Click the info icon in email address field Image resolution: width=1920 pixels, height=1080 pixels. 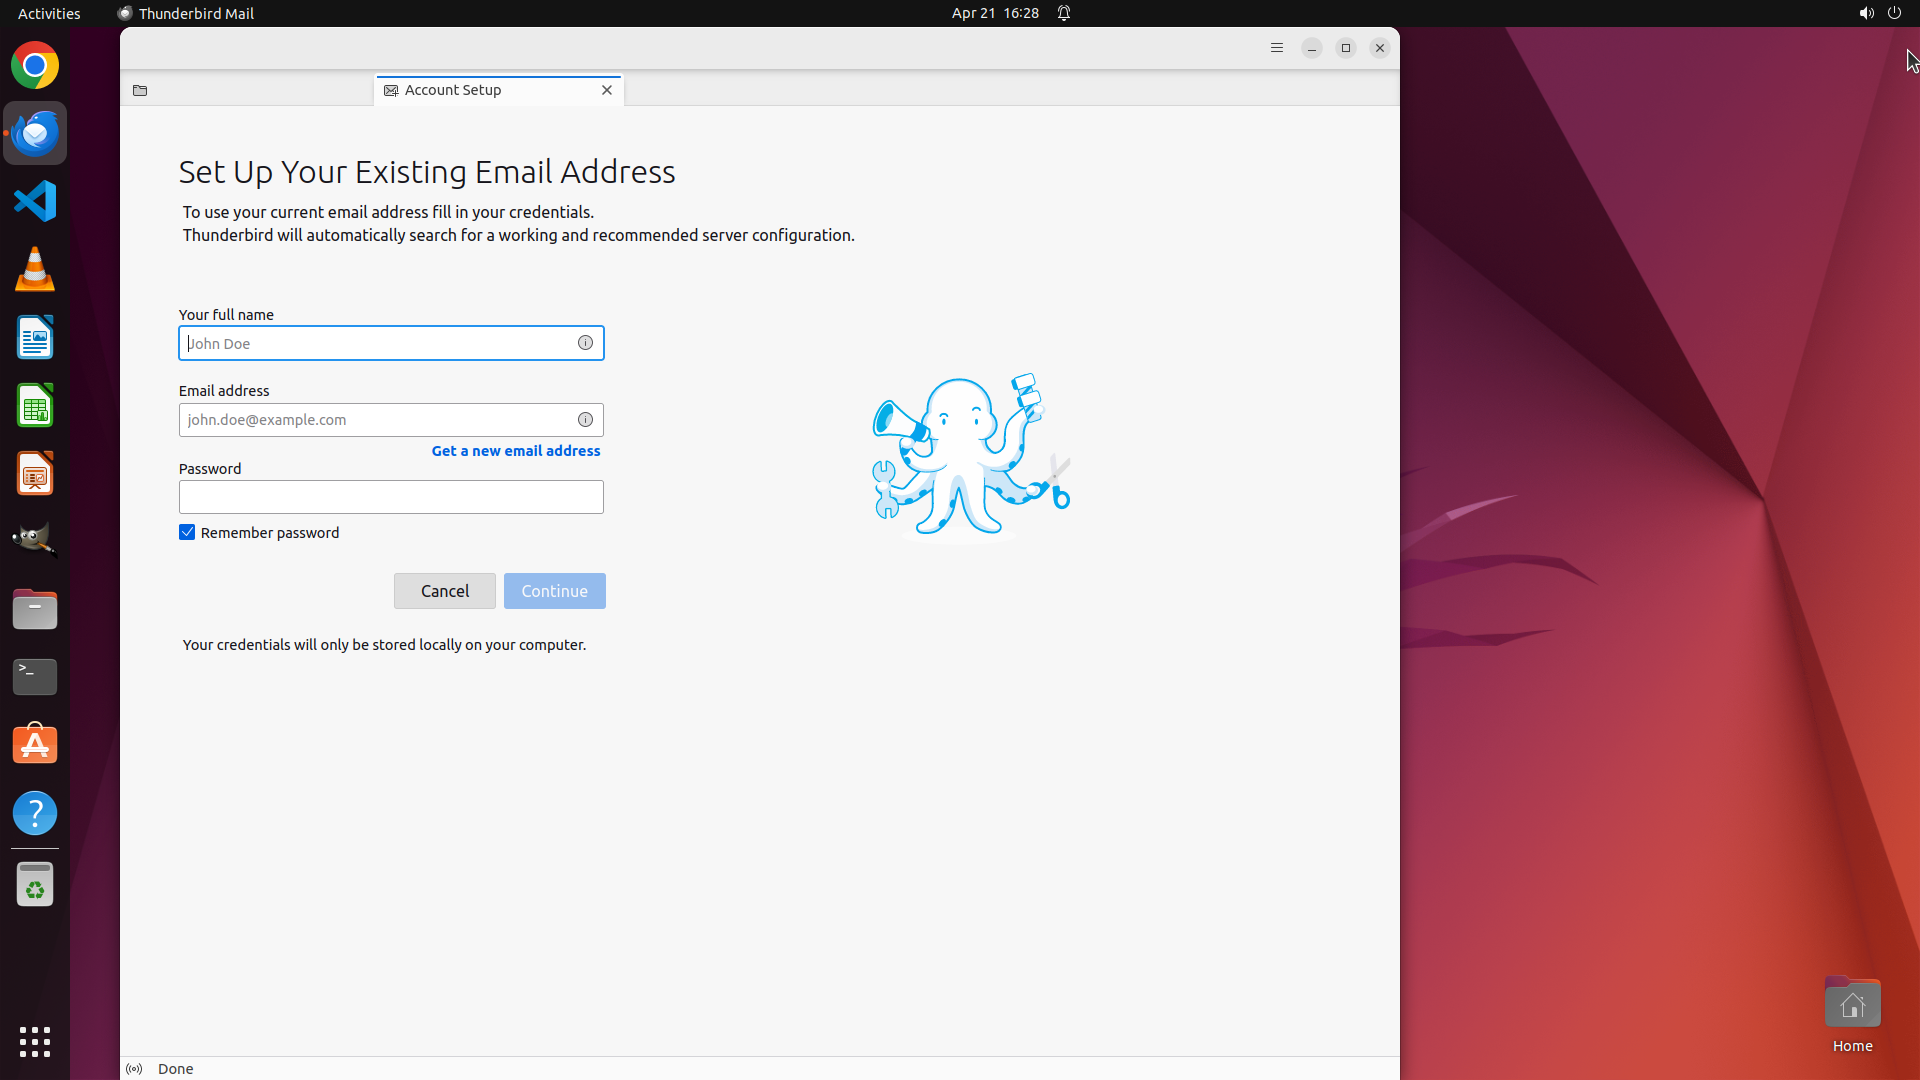[585, 420]
